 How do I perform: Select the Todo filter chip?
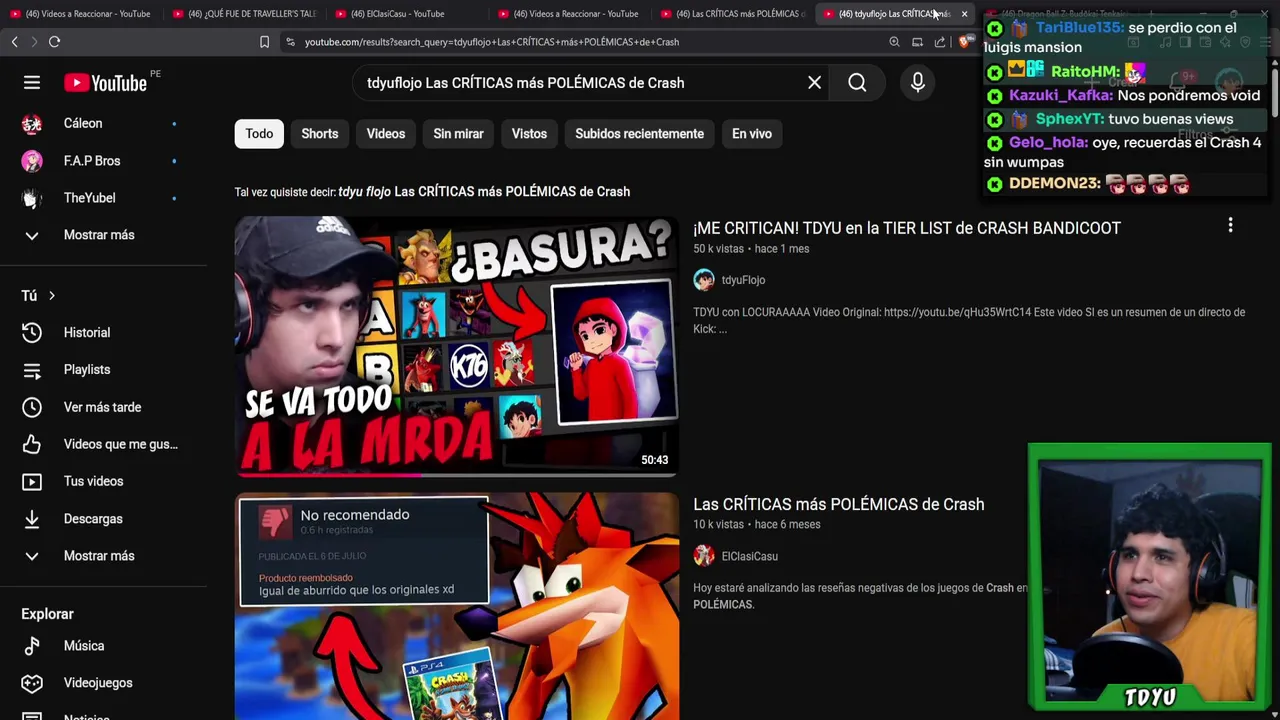click(259, 134)
